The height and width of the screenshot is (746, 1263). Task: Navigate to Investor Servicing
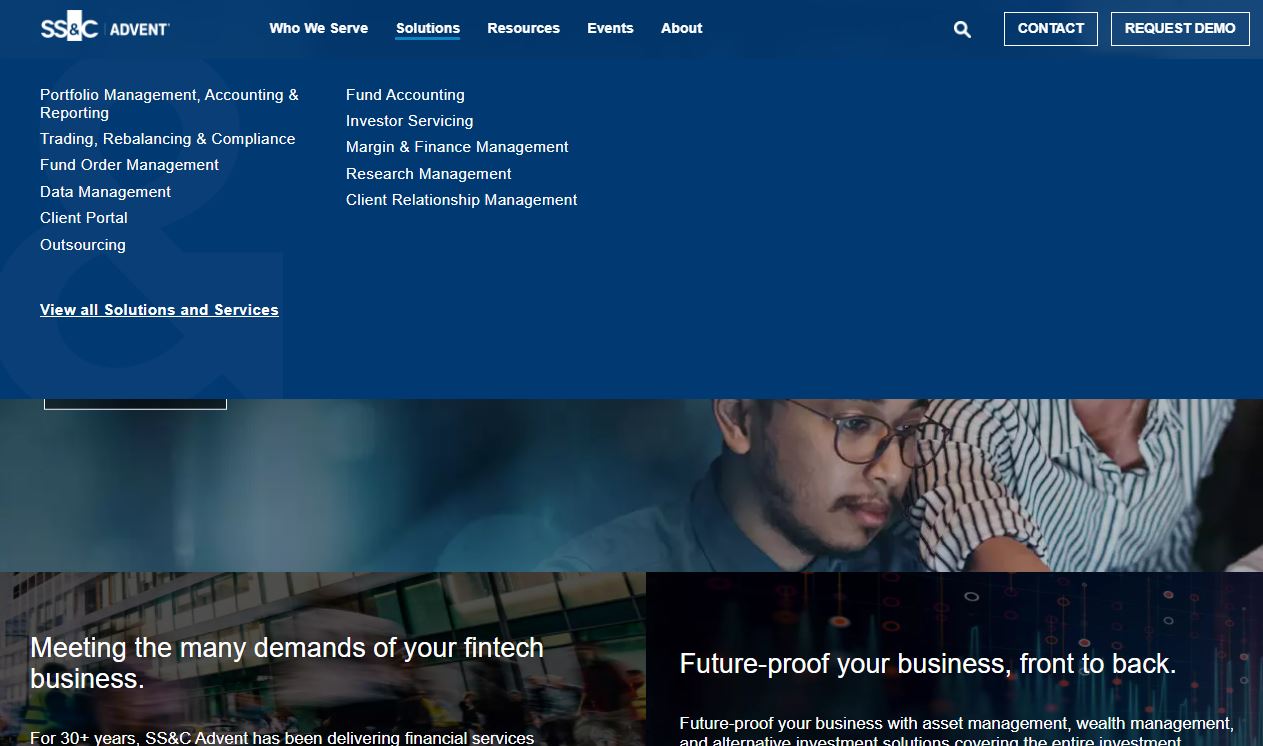click(x=409, y=121)
